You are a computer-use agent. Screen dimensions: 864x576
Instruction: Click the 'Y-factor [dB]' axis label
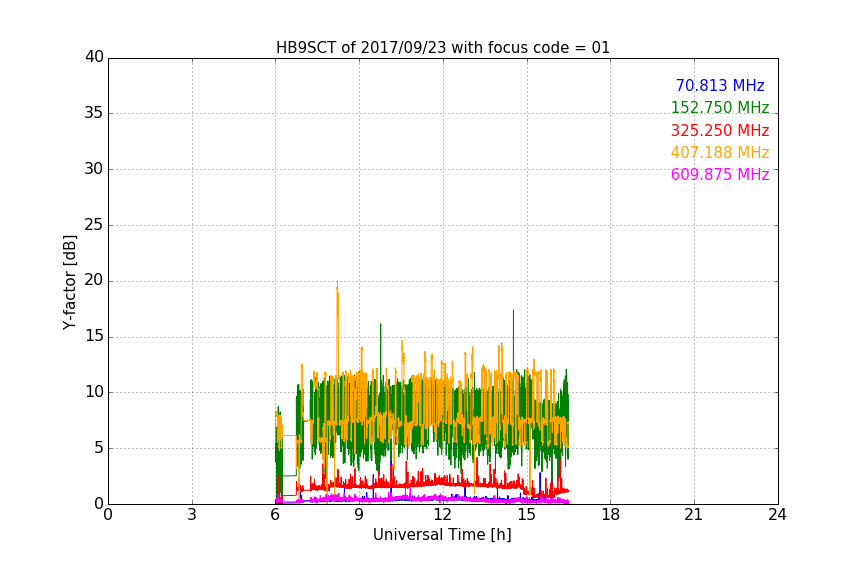tap(70, 282)
